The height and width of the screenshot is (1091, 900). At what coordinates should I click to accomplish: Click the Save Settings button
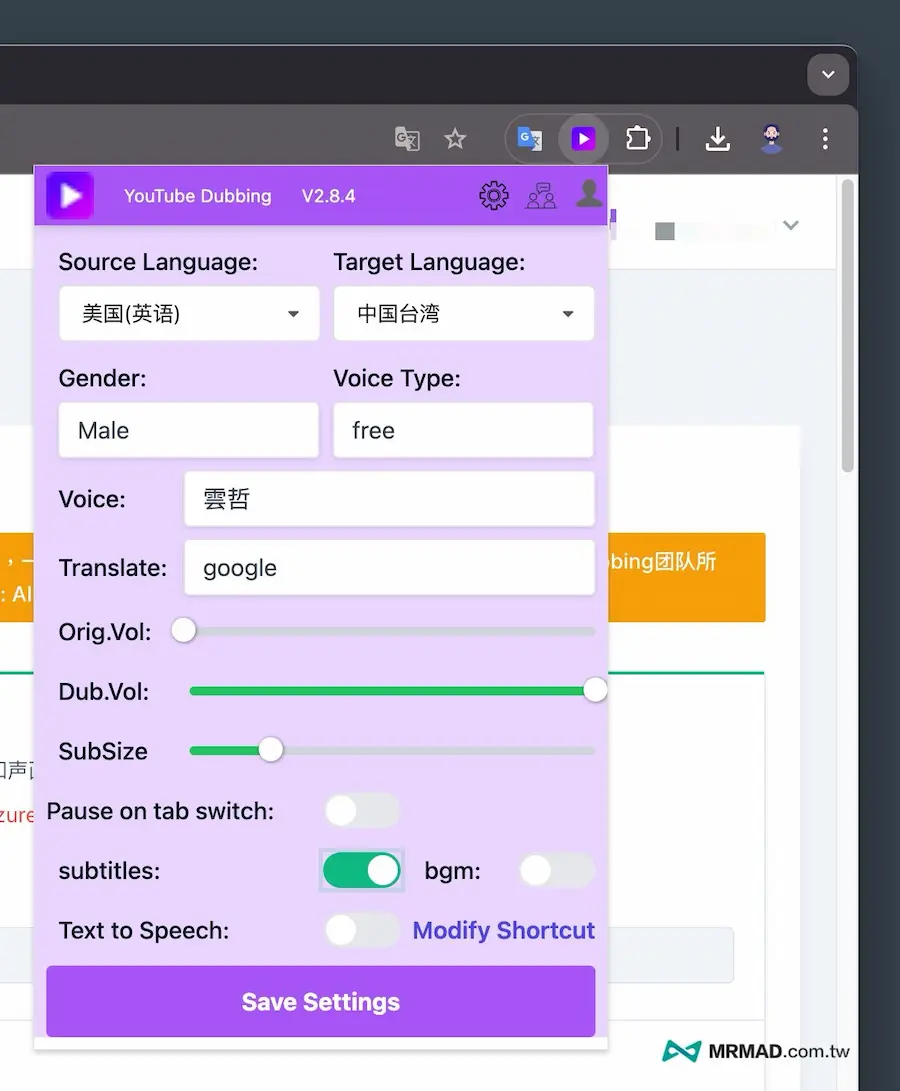click(x=321, y=1002)
